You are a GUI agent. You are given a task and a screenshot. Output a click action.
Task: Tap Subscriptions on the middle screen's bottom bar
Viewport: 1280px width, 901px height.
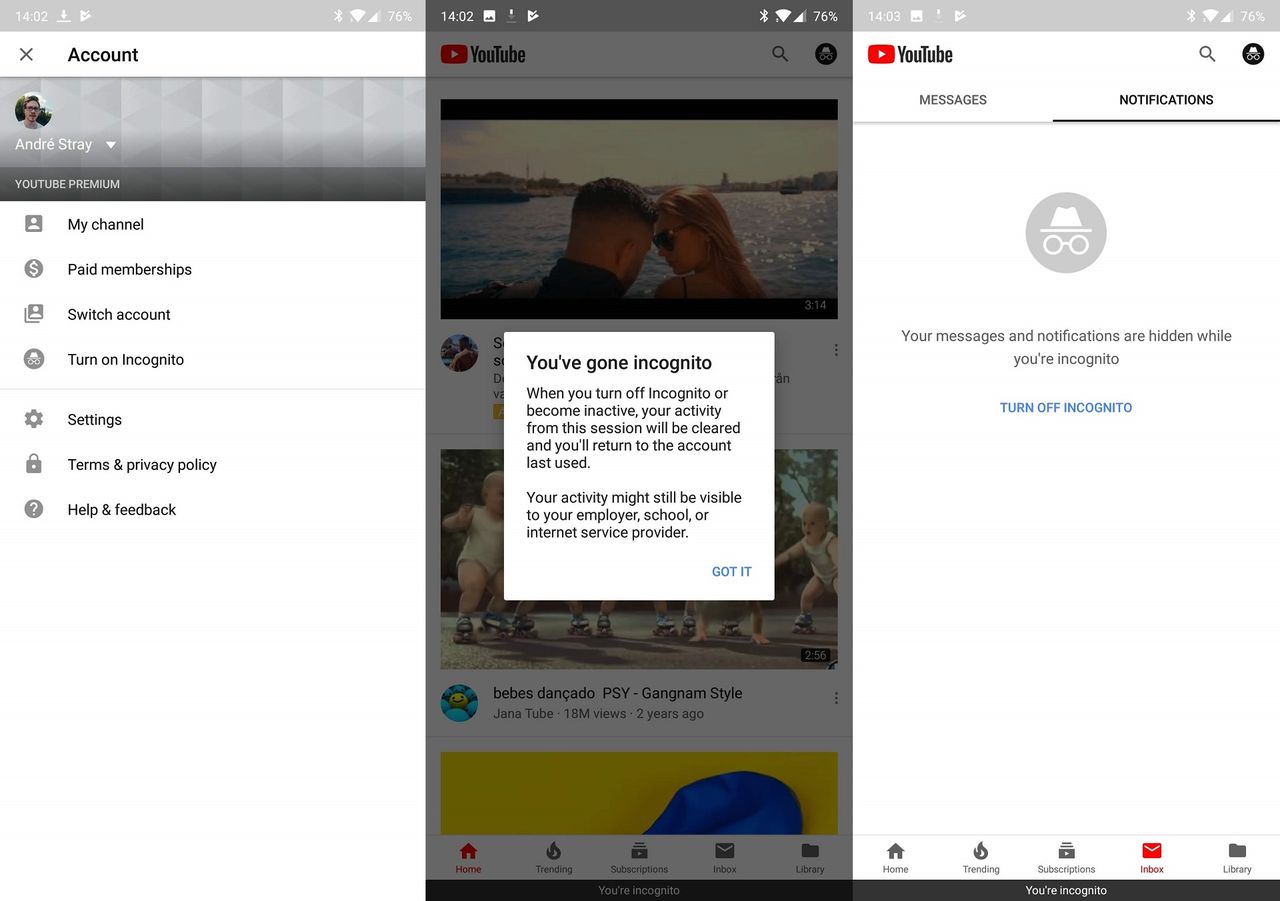coord(639,858)
